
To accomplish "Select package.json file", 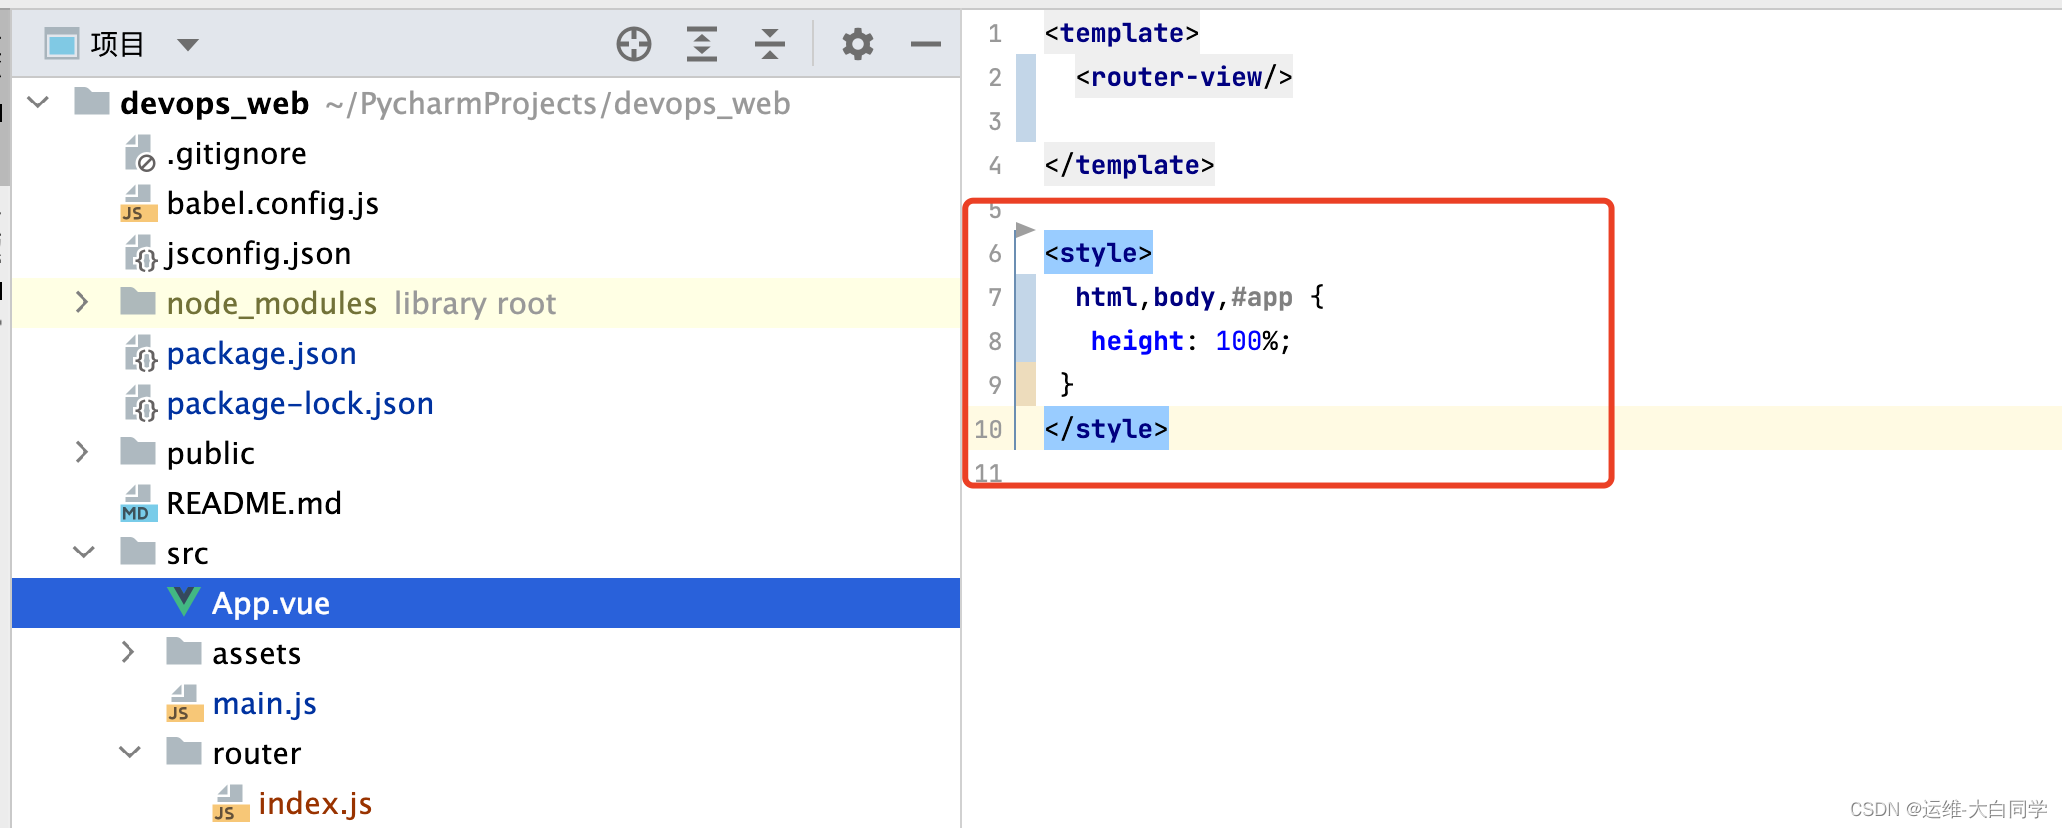I will (262, 353).
